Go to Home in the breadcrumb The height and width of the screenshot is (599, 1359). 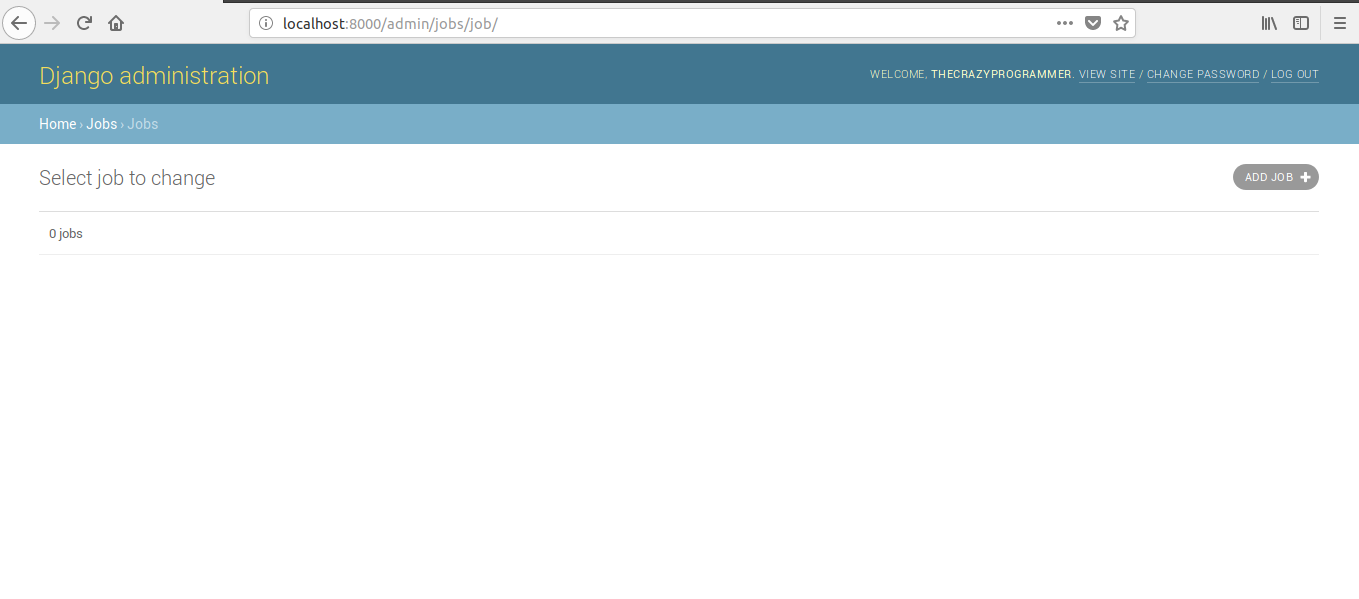58,124
